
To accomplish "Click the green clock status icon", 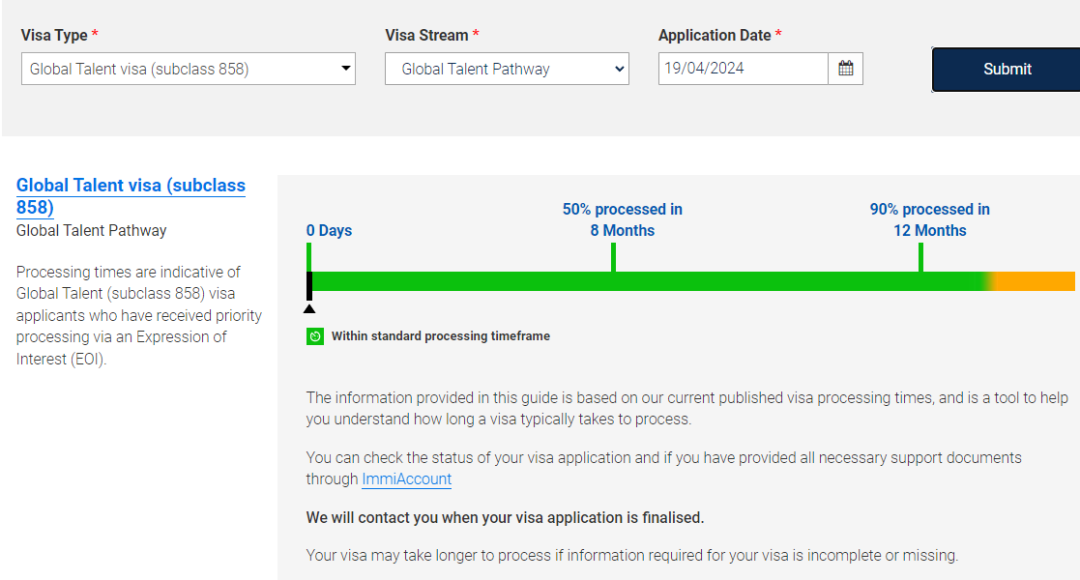I will (x=314, y=336).
